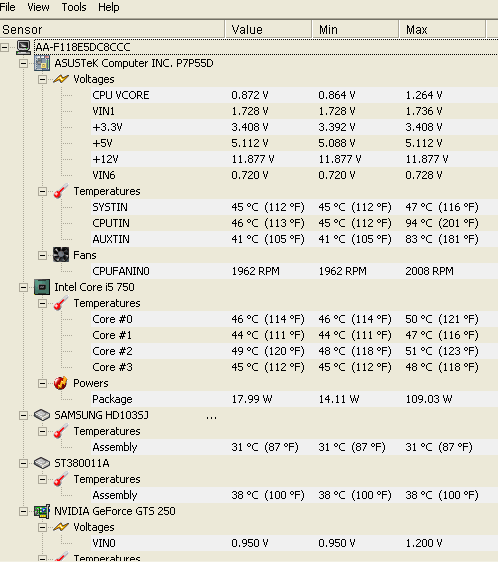Select the Core #1 temperature row
Viewport: 498px width, 562px height.
pos(294,335)
